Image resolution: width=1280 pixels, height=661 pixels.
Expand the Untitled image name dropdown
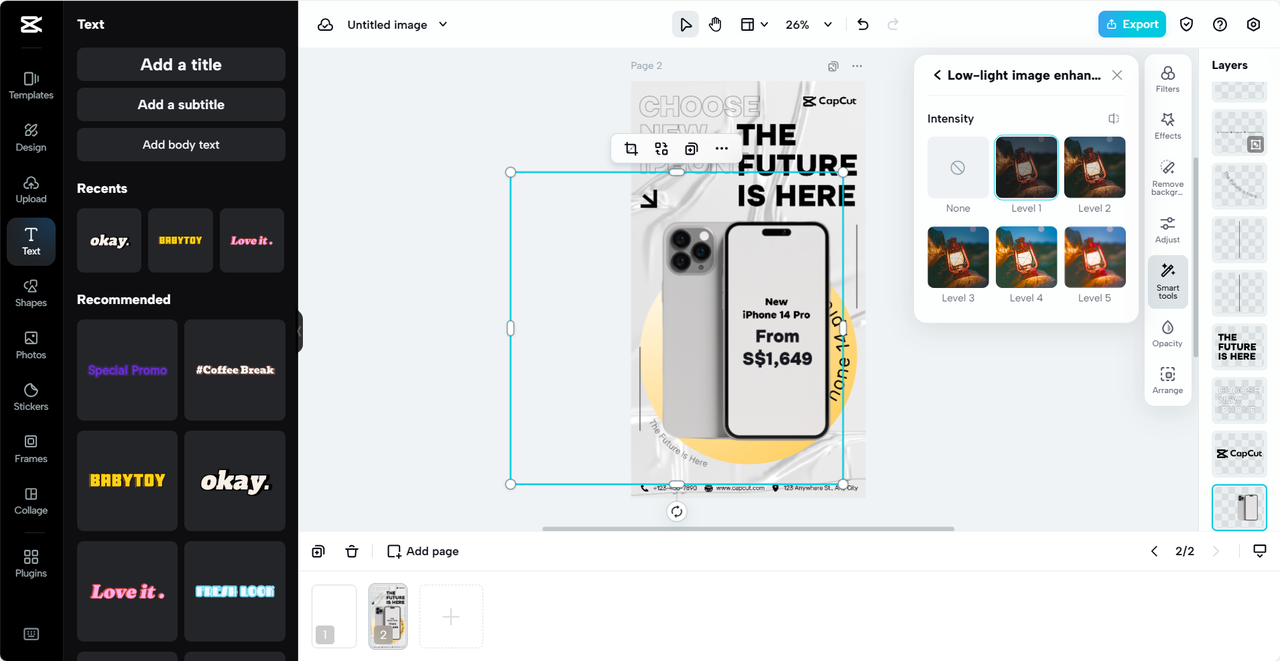tap(443, 25)
